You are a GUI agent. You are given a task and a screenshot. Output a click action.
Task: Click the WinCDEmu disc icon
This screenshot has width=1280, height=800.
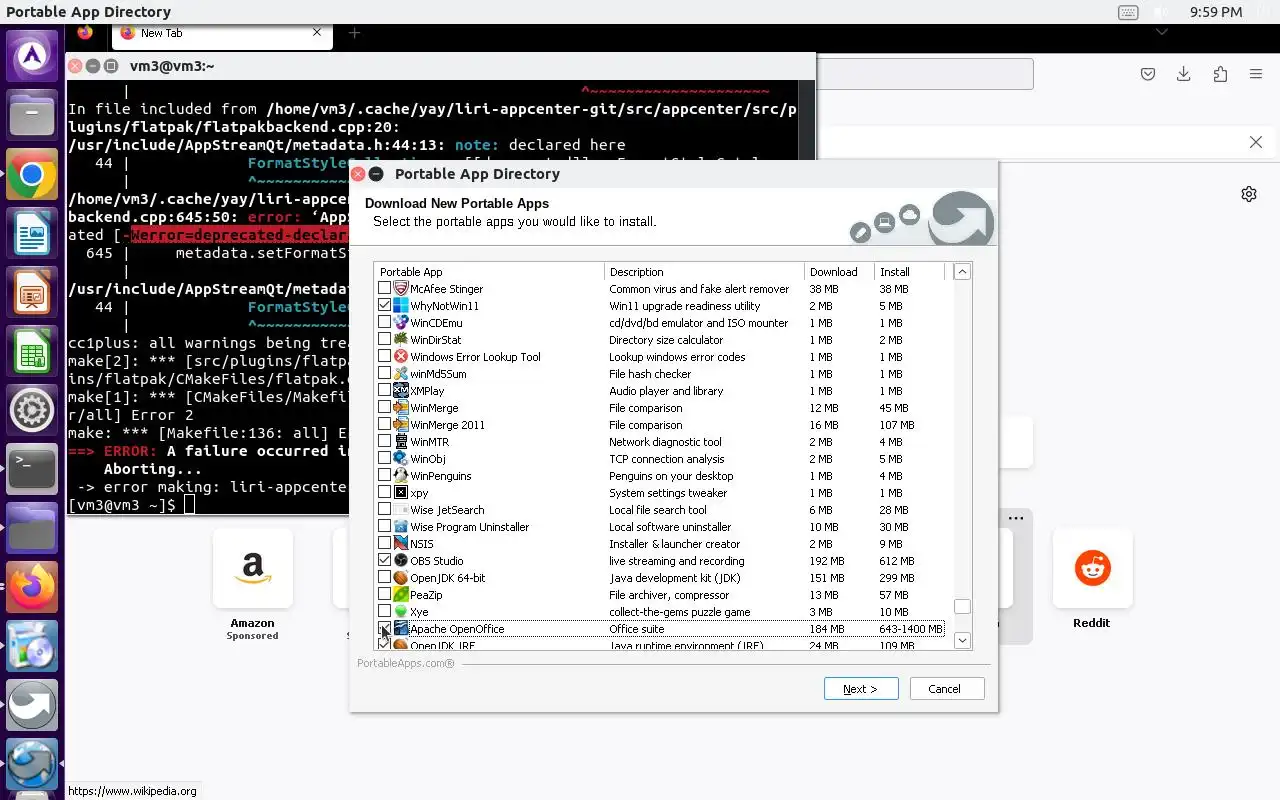[x=401, y=323]
